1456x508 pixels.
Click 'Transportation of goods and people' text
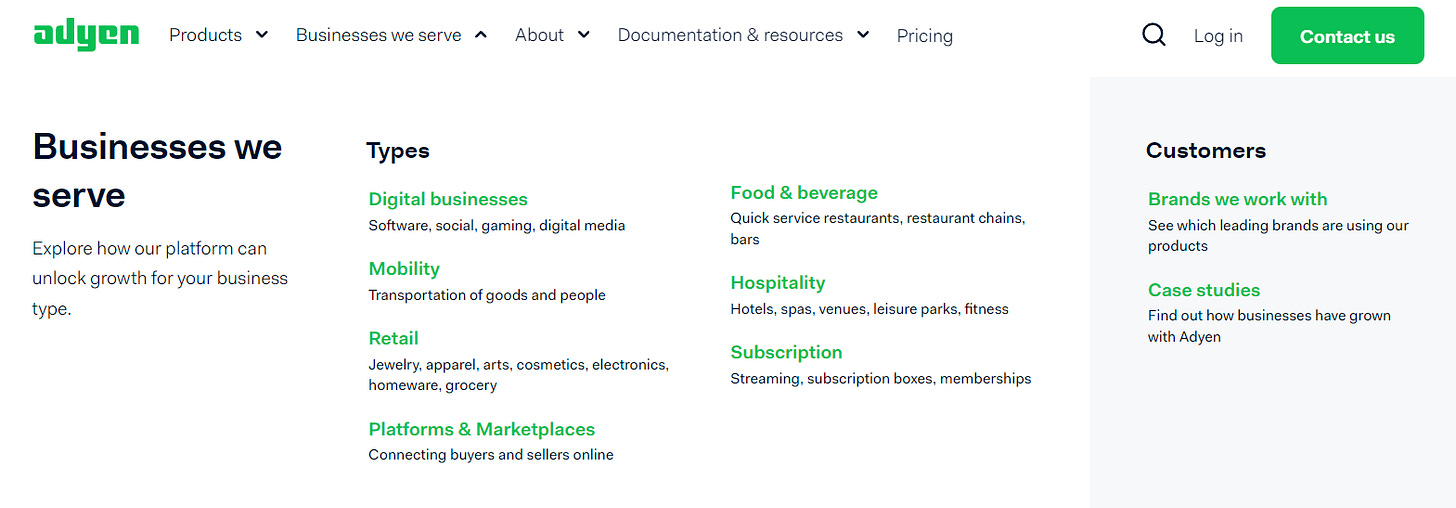[x=487, y=295]
